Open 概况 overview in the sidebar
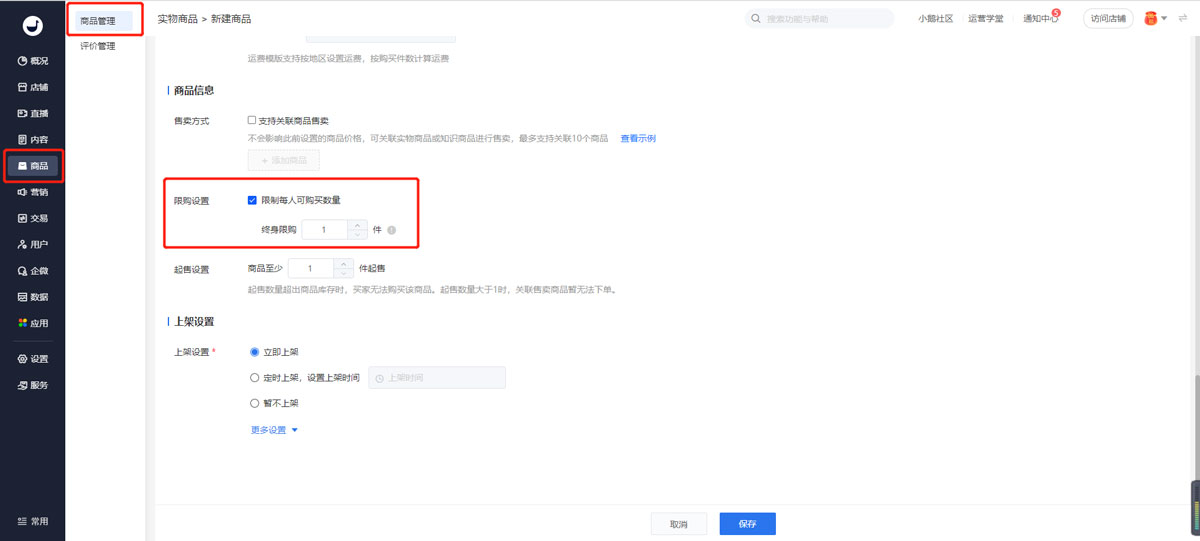This screenshot has height=541, width=1200. [33, 61]
